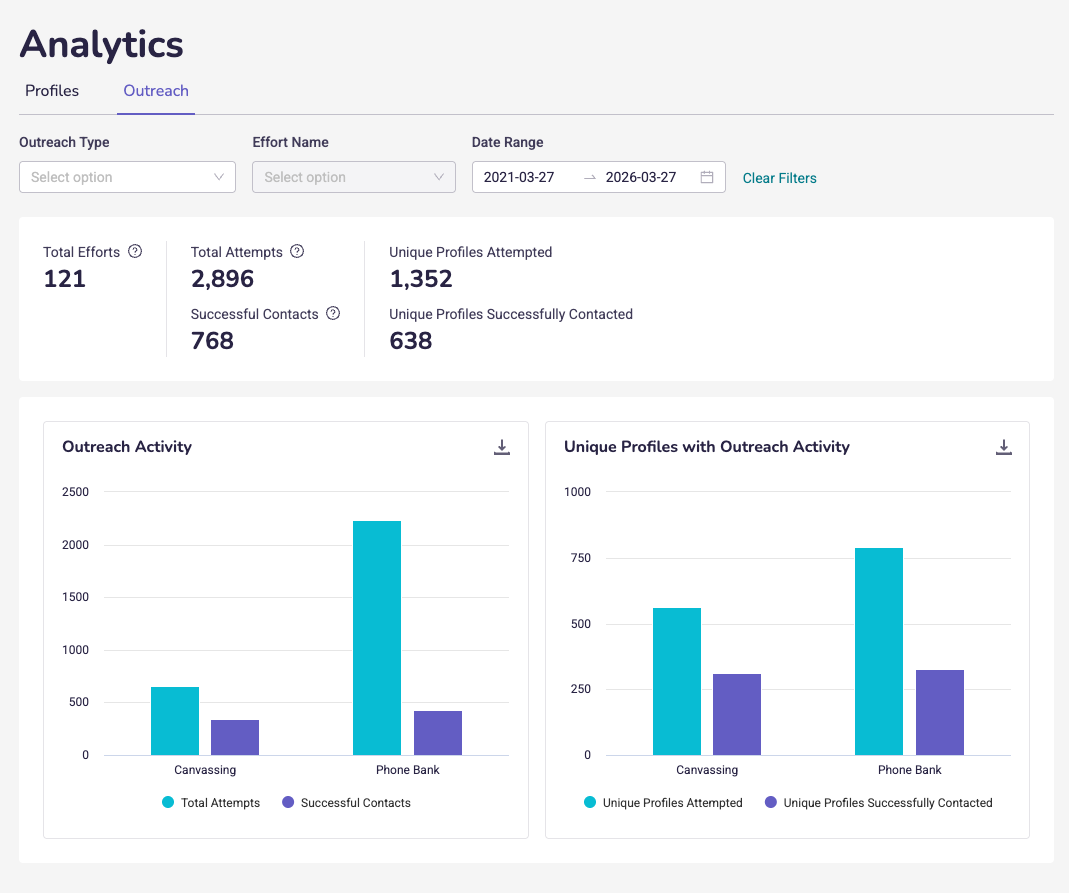Open the Outreach Type dropdown

(127, 177)
